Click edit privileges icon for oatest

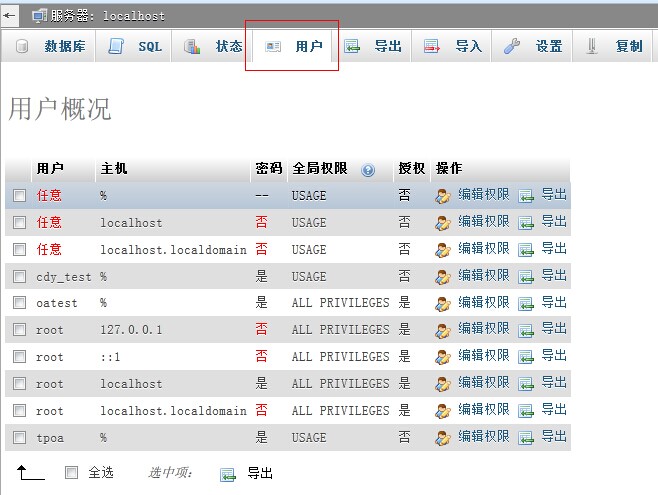tap(442, 303)
